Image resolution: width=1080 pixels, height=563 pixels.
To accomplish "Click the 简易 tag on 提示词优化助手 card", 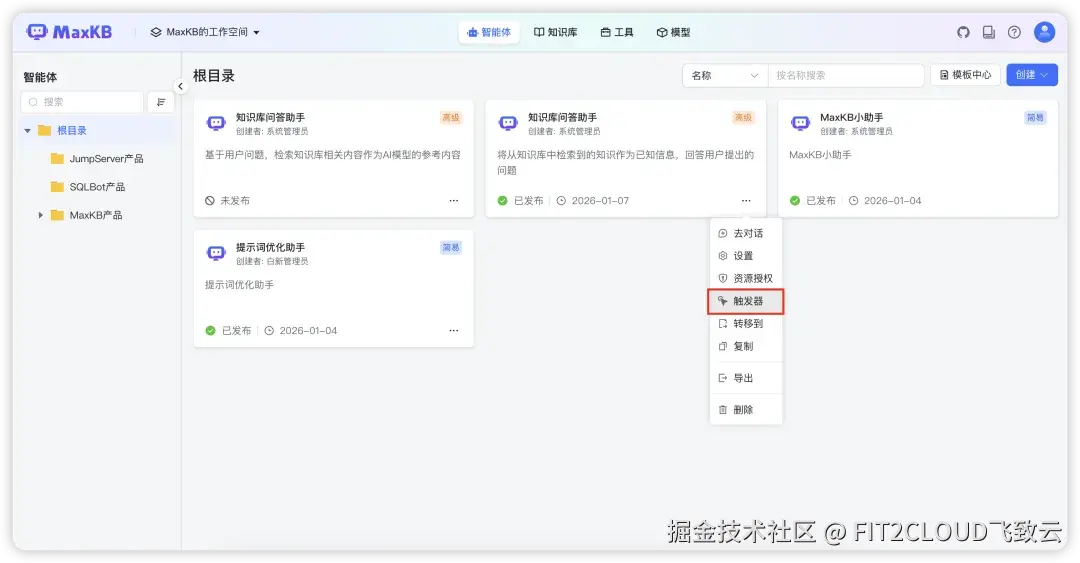I will 450,247.
